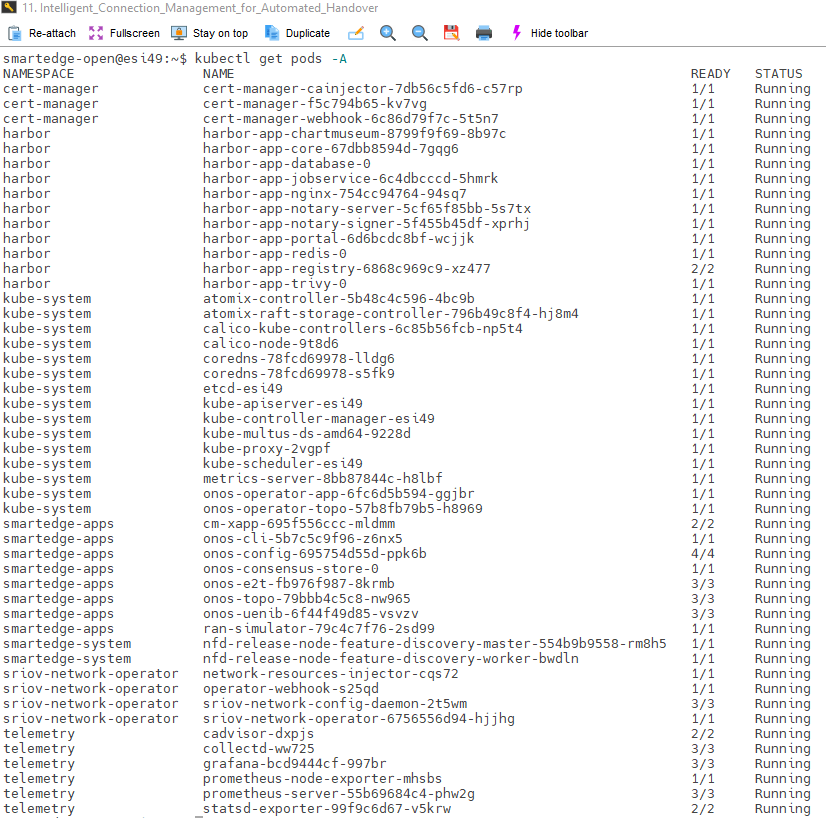Click cm-xapp-695f556ccc-mldmm pod name
This screenshot has height=818, width=826.
click(x=299, y=524)
